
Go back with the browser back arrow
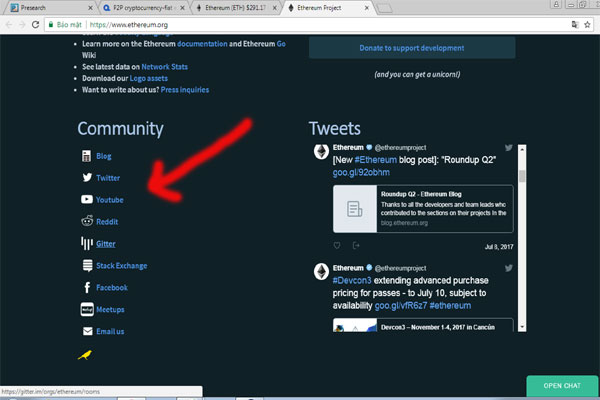9,24
